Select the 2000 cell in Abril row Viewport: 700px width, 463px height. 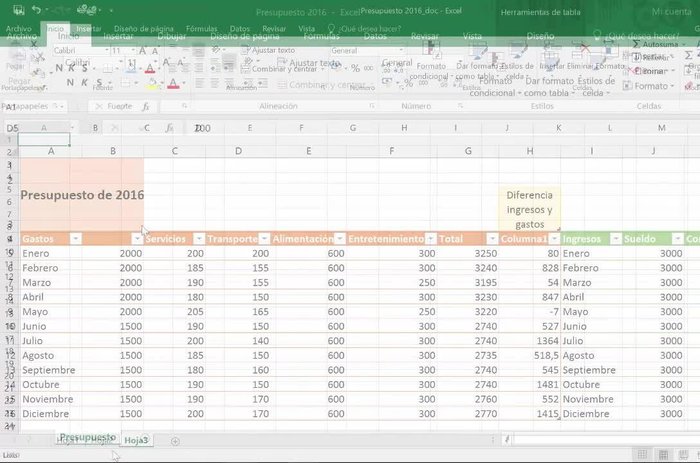click(113, 297)
